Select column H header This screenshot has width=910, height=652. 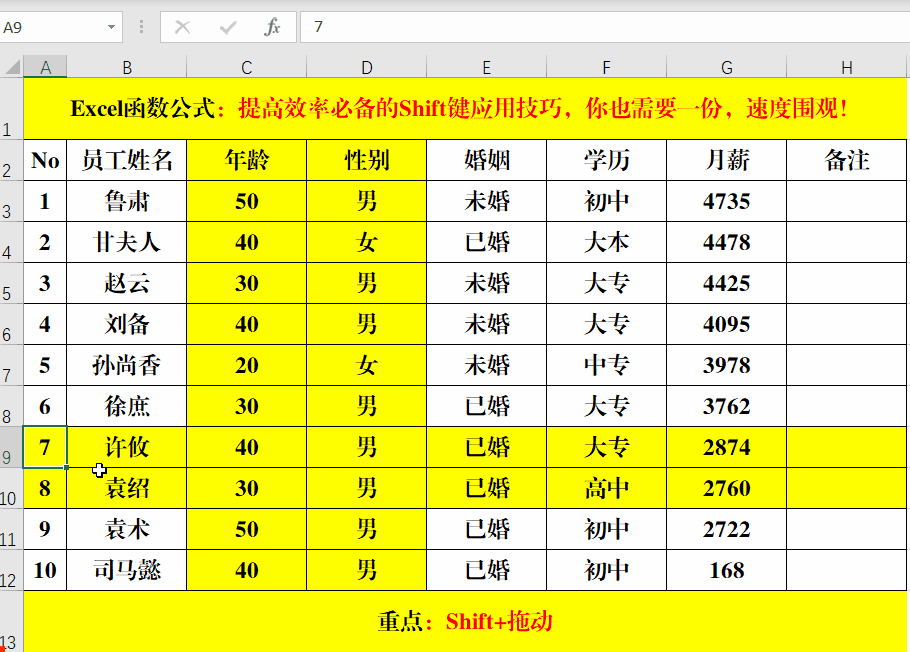pos(847,67)
